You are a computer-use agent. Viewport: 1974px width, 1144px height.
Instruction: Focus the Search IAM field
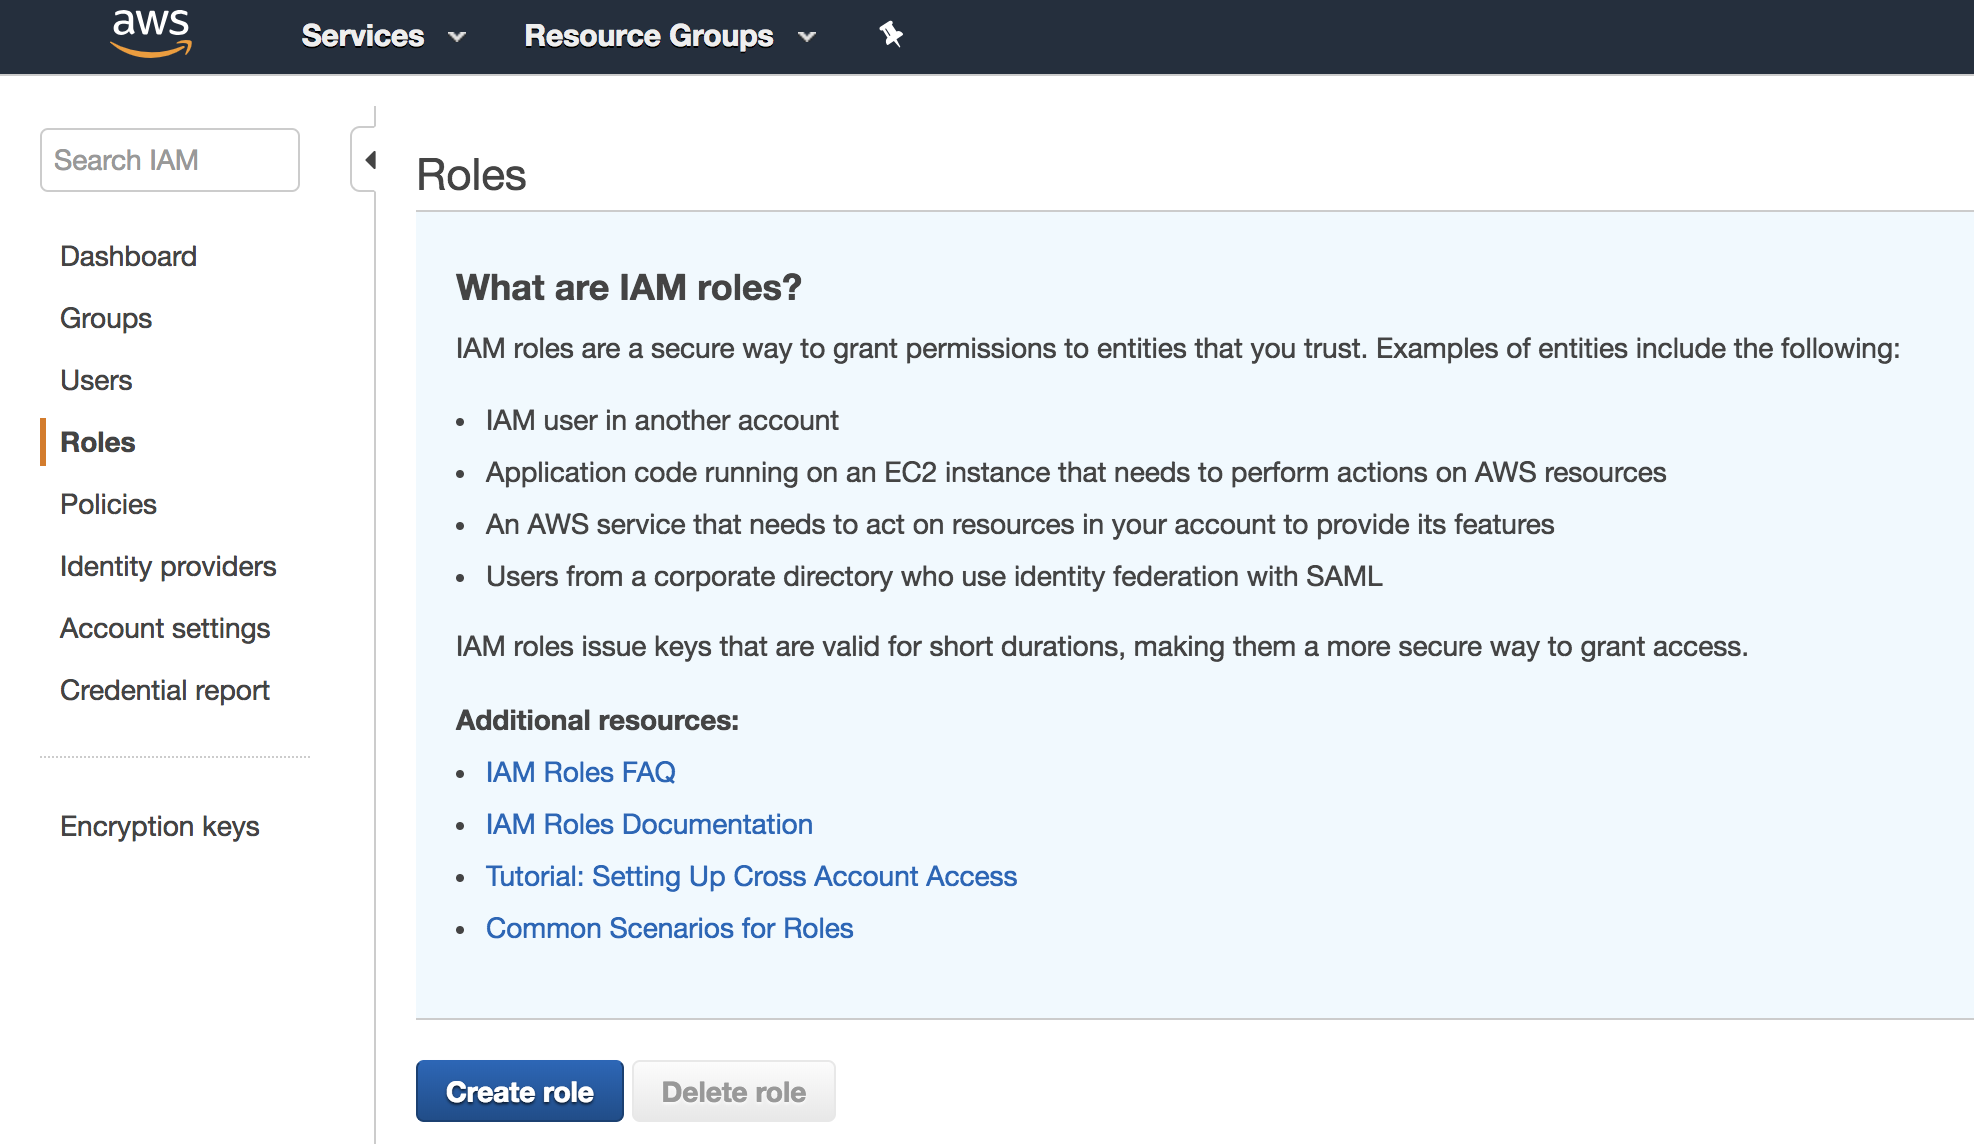tap(170, 160)
